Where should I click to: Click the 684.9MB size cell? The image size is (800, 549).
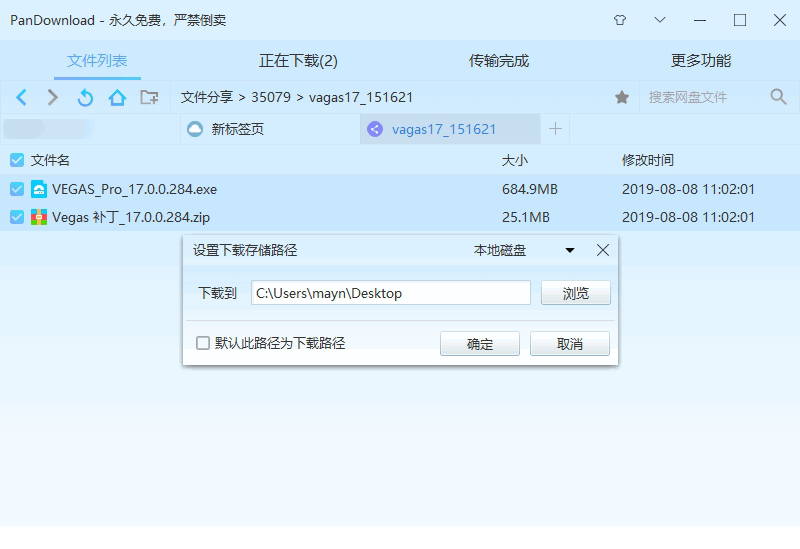[530, 189]
